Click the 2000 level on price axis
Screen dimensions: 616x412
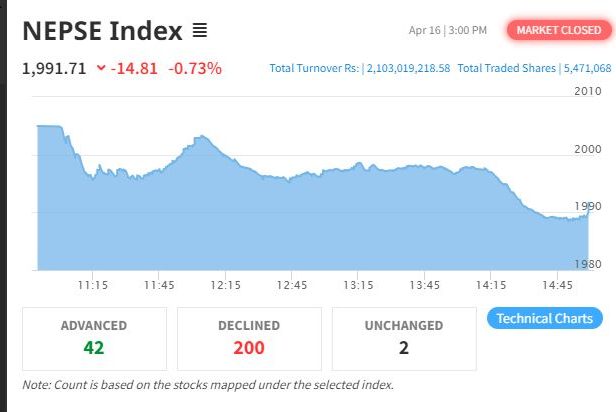[x=588, y=149]
